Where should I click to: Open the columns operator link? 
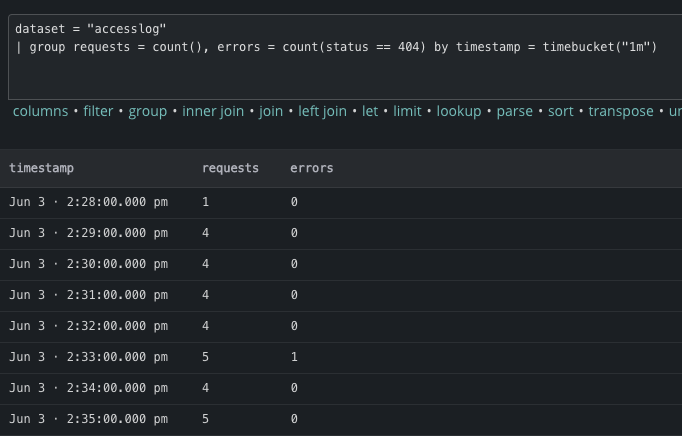click(40, 111)
